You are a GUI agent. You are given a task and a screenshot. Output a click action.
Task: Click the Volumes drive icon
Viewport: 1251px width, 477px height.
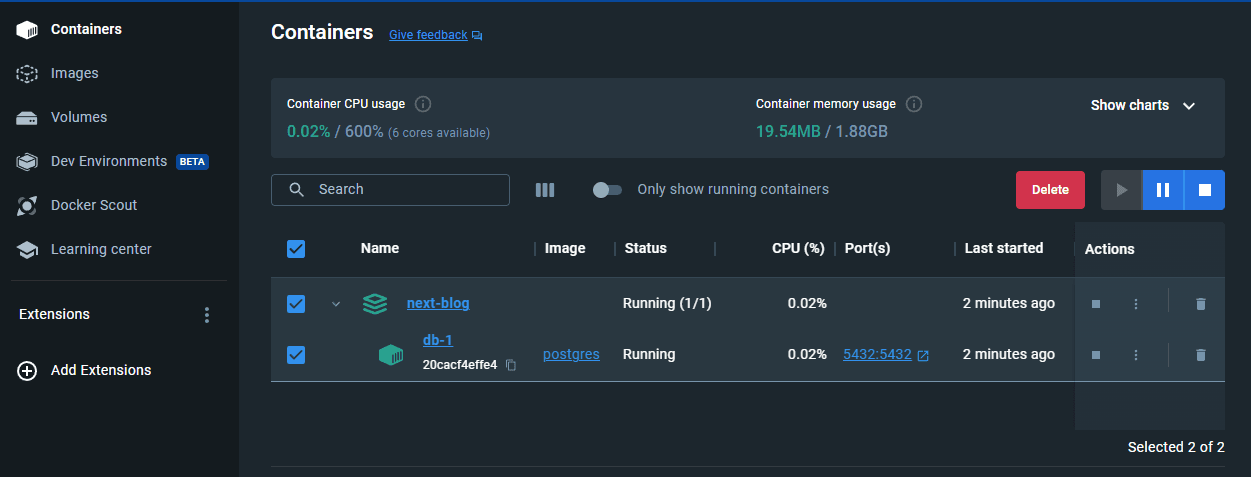click(x=27, y=118)
